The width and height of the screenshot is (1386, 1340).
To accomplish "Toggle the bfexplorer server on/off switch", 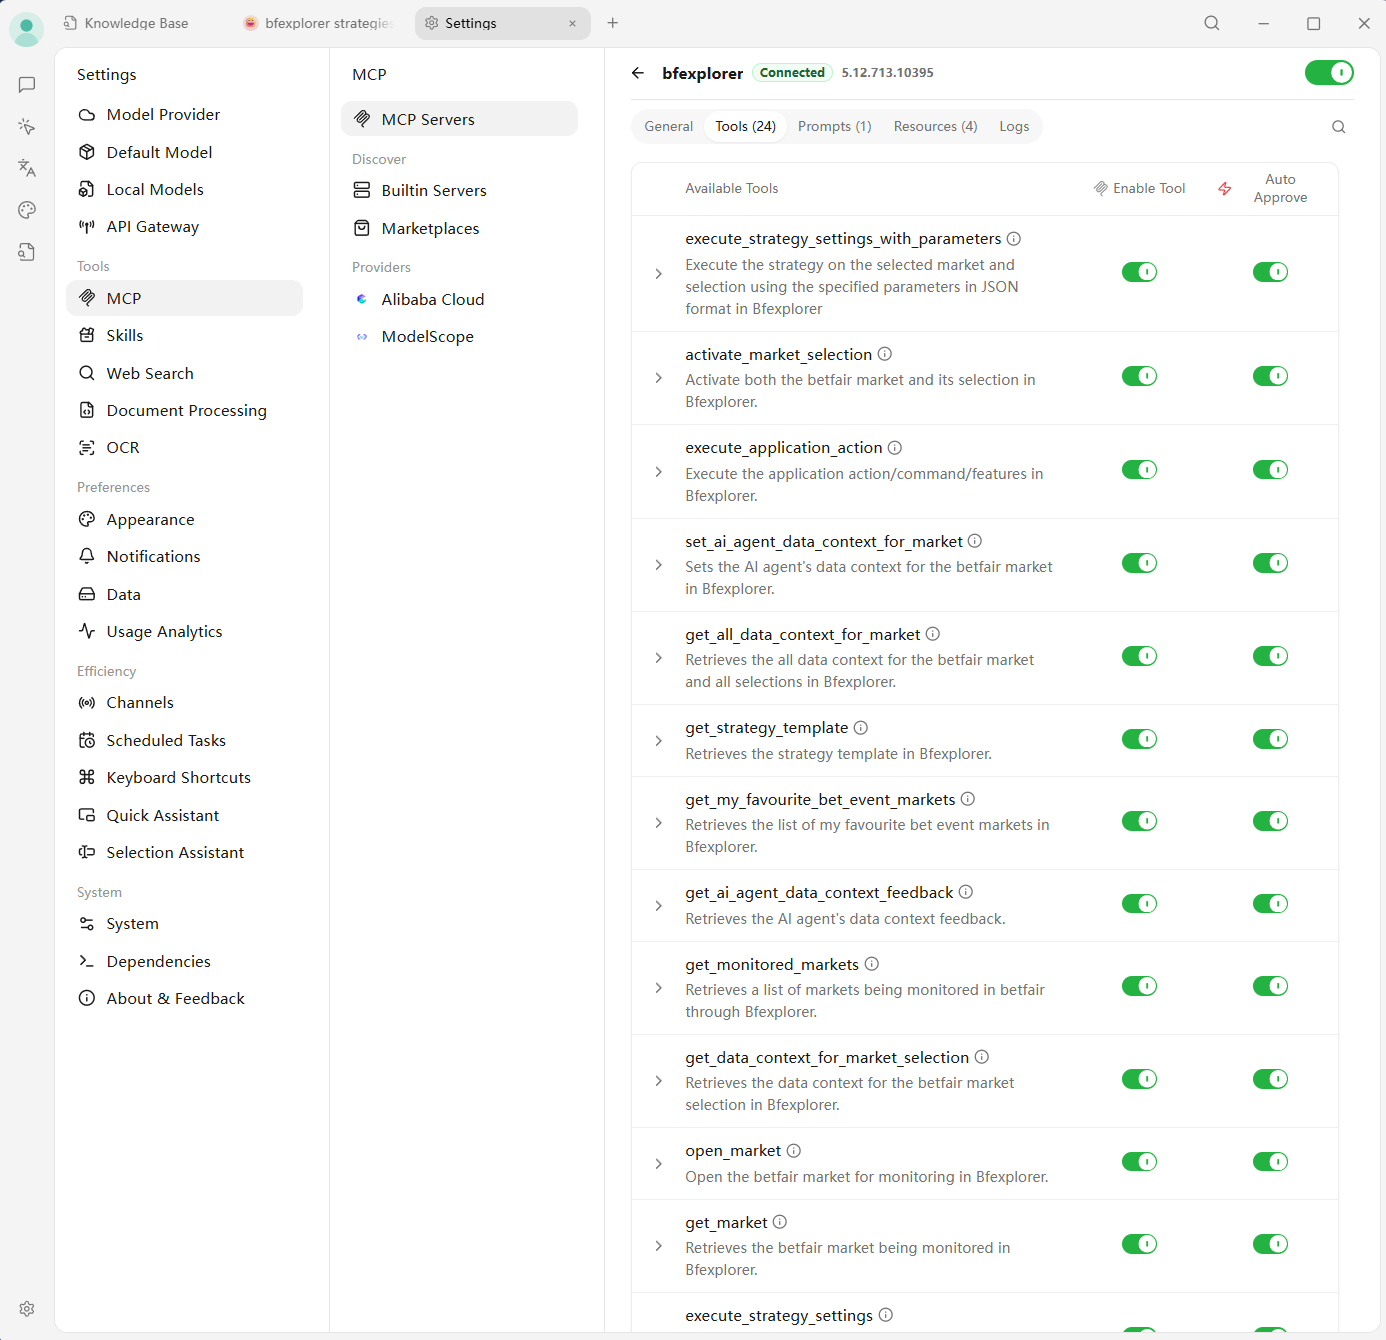I will tap(1329, 73).
